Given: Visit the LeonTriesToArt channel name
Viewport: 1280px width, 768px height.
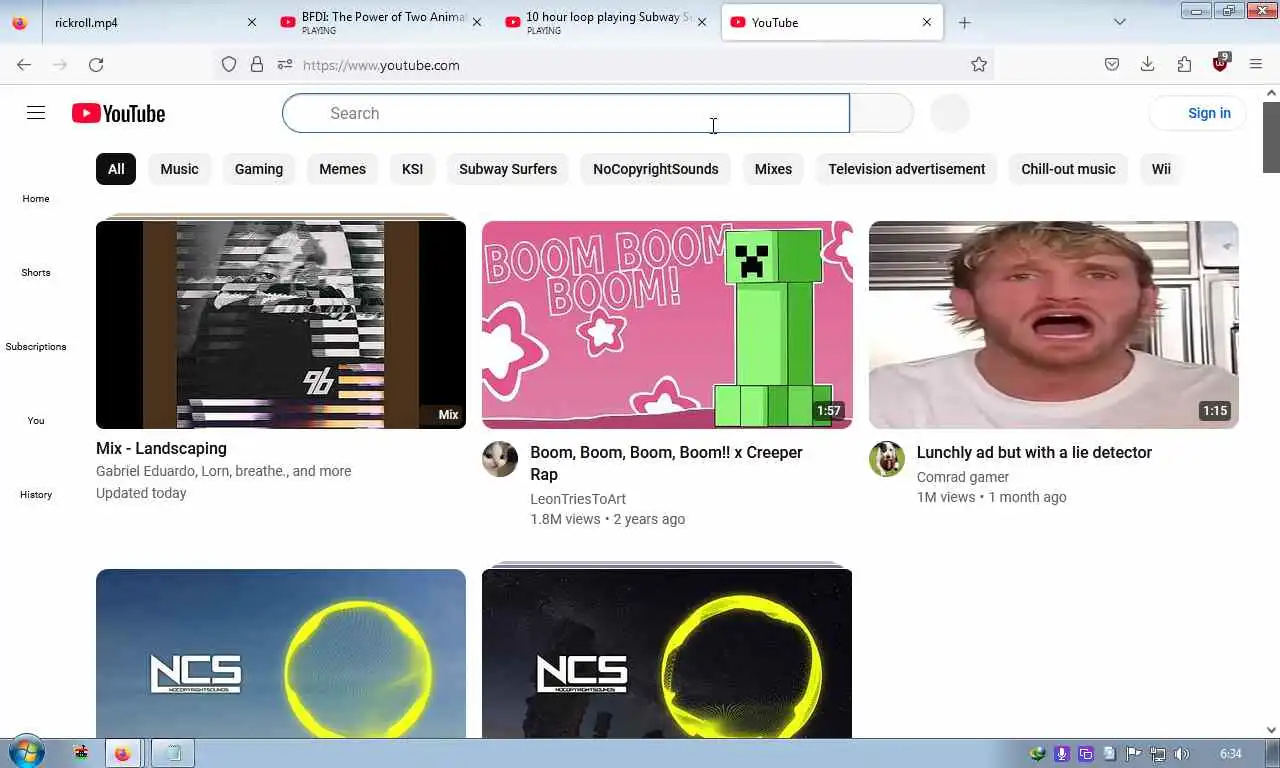Looking at the screenshot, I should (578, 498).
